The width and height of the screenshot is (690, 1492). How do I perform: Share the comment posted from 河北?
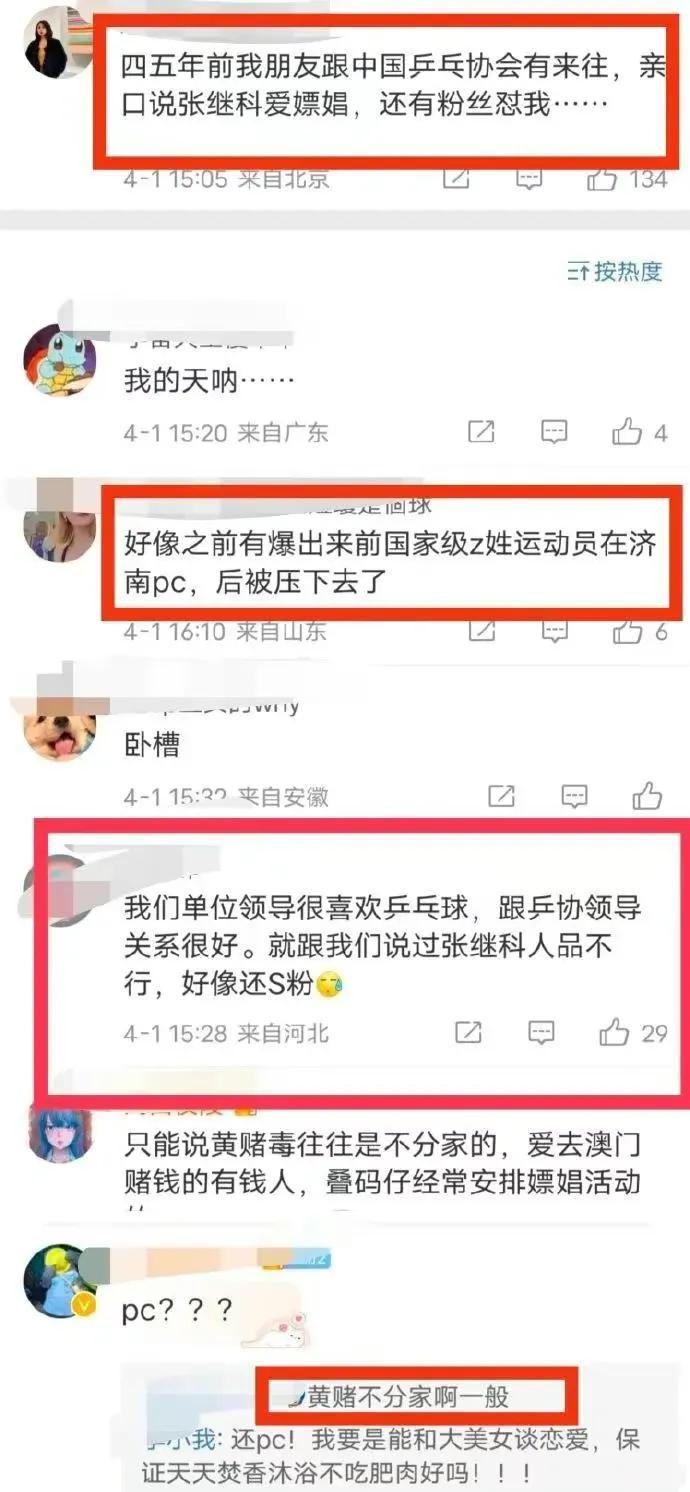point(468,1032)
